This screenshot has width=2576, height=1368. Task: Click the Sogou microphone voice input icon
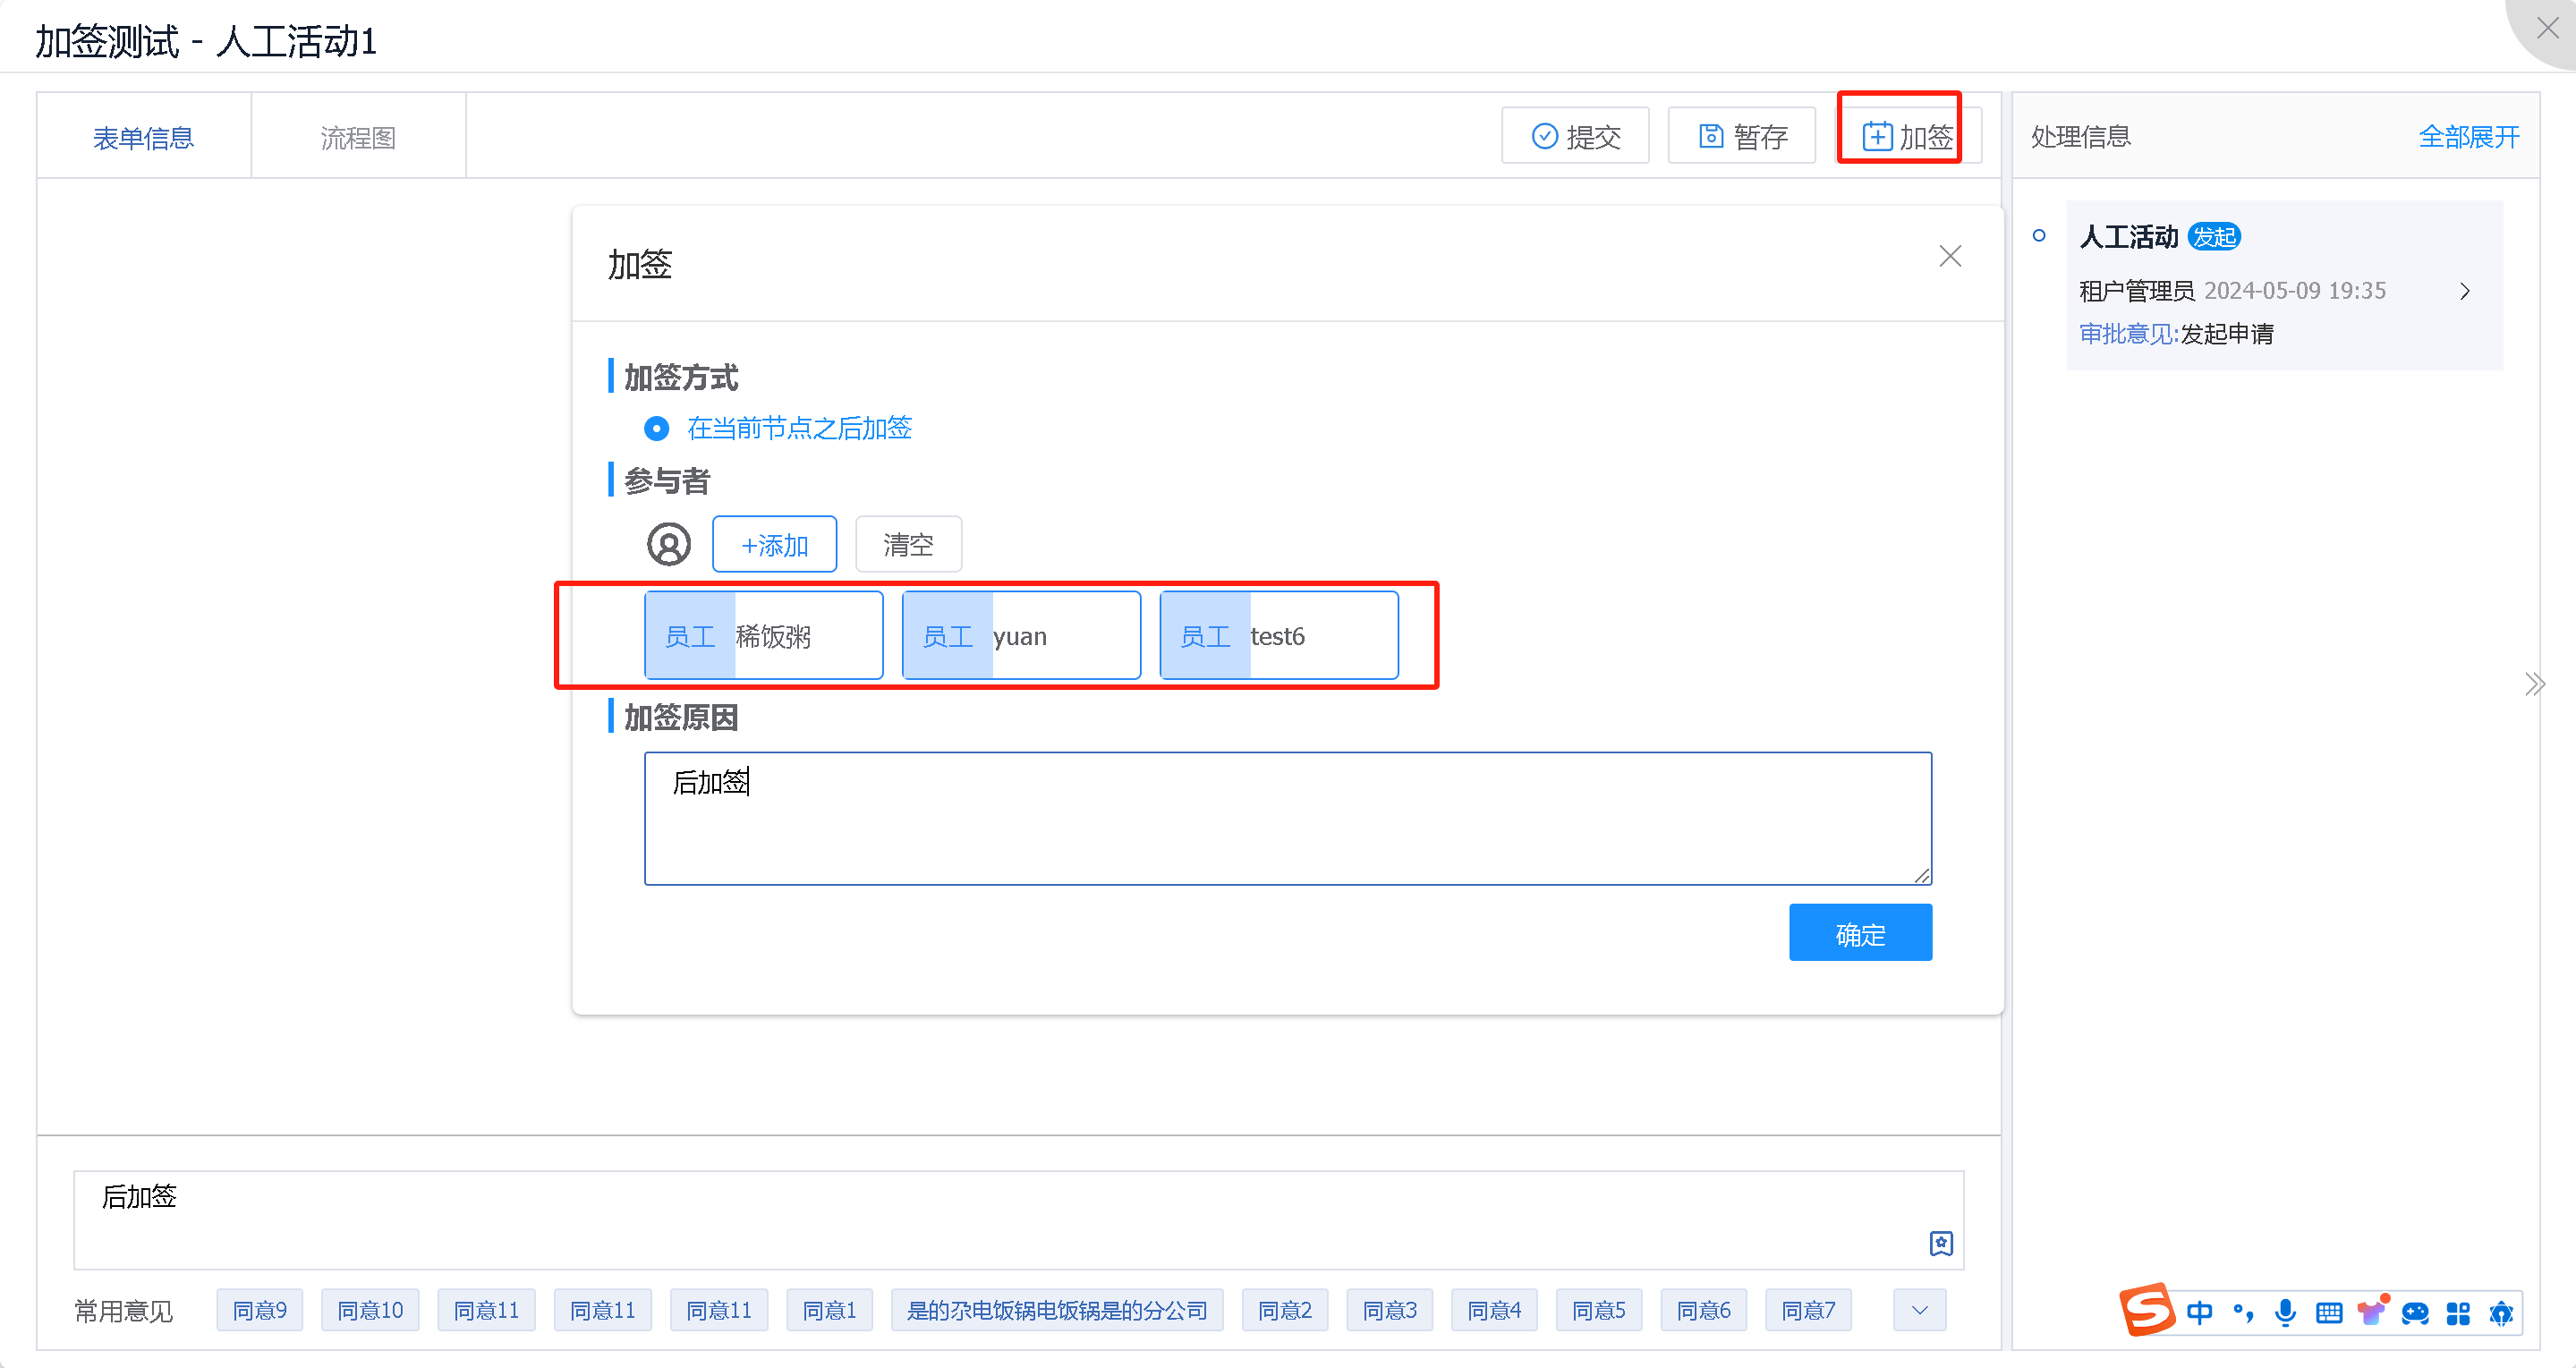point(2285,1312)
